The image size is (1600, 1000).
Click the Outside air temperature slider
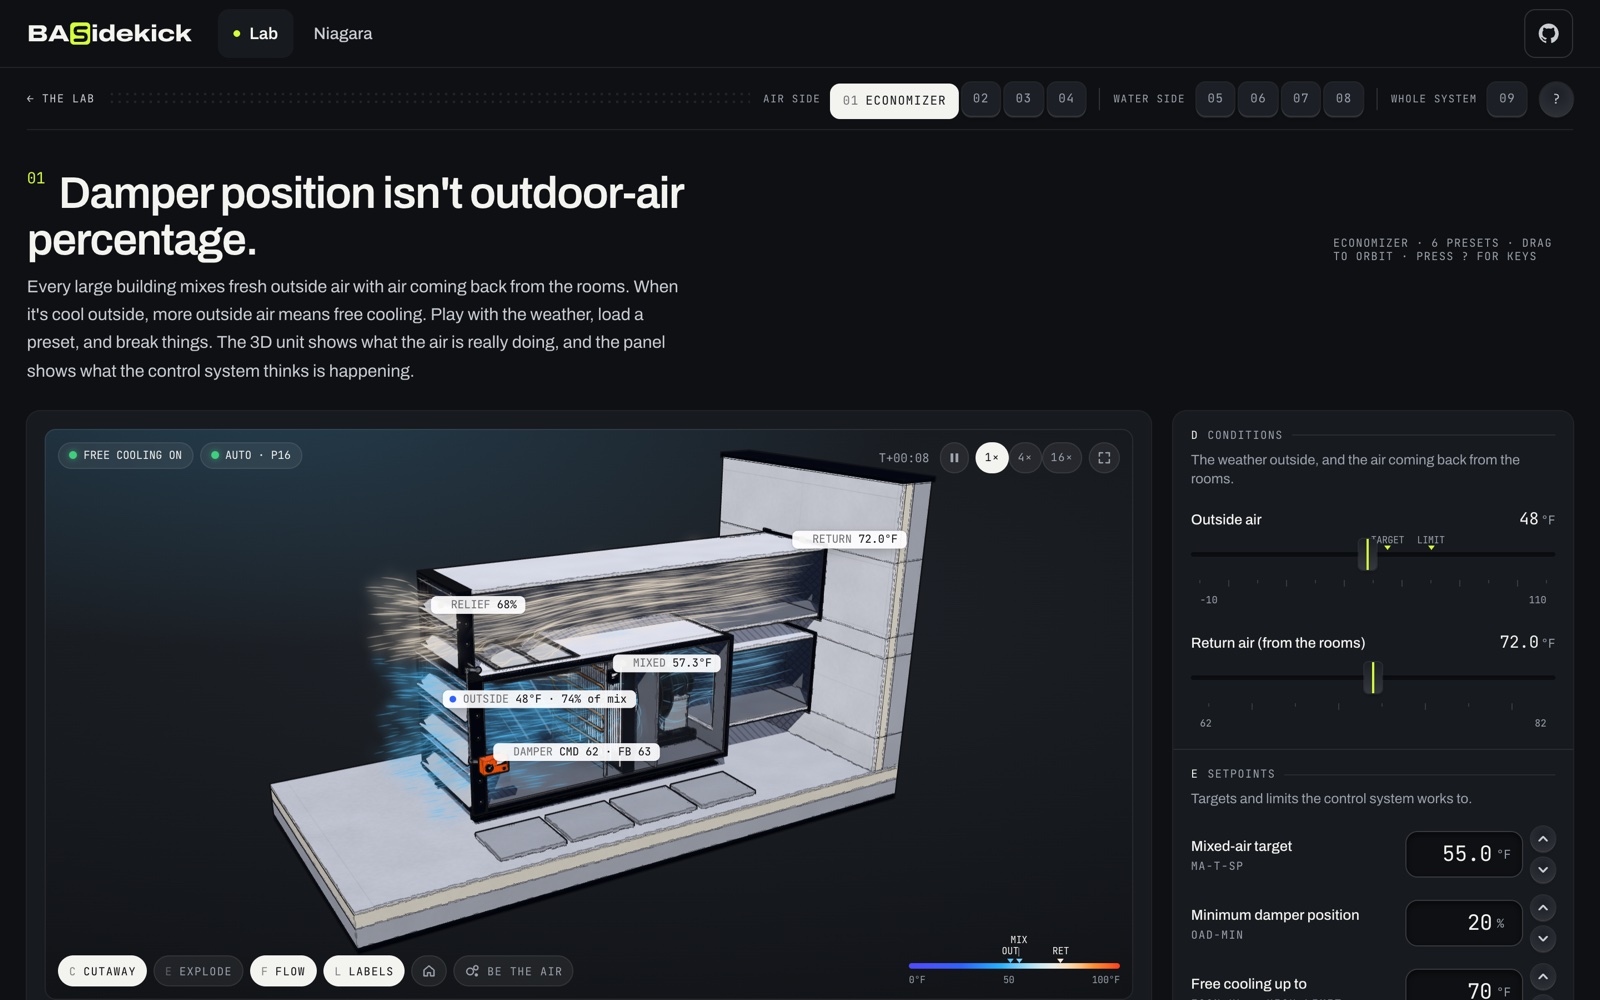tap(1373, 554)
